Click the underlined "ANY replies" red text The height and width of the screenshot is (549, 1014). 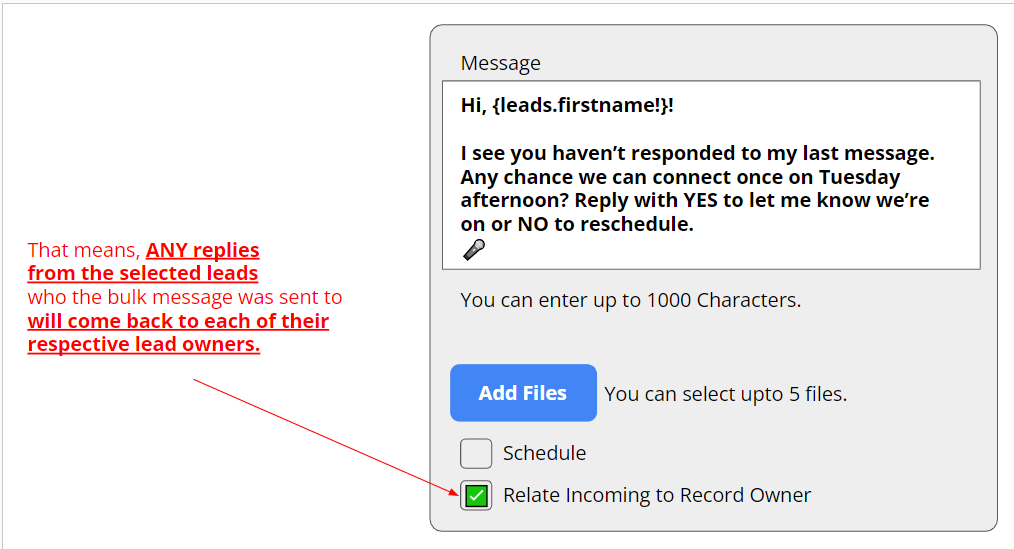coord(203,250)
